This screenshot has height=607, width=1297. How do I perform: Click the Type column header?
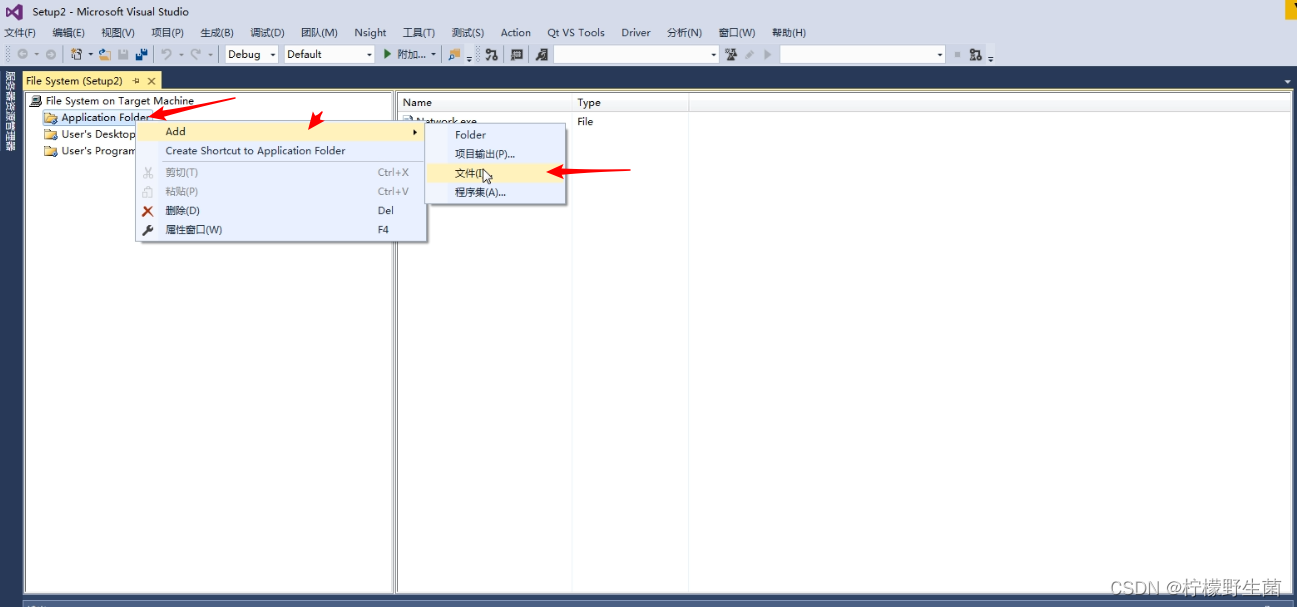coord(630,102)
